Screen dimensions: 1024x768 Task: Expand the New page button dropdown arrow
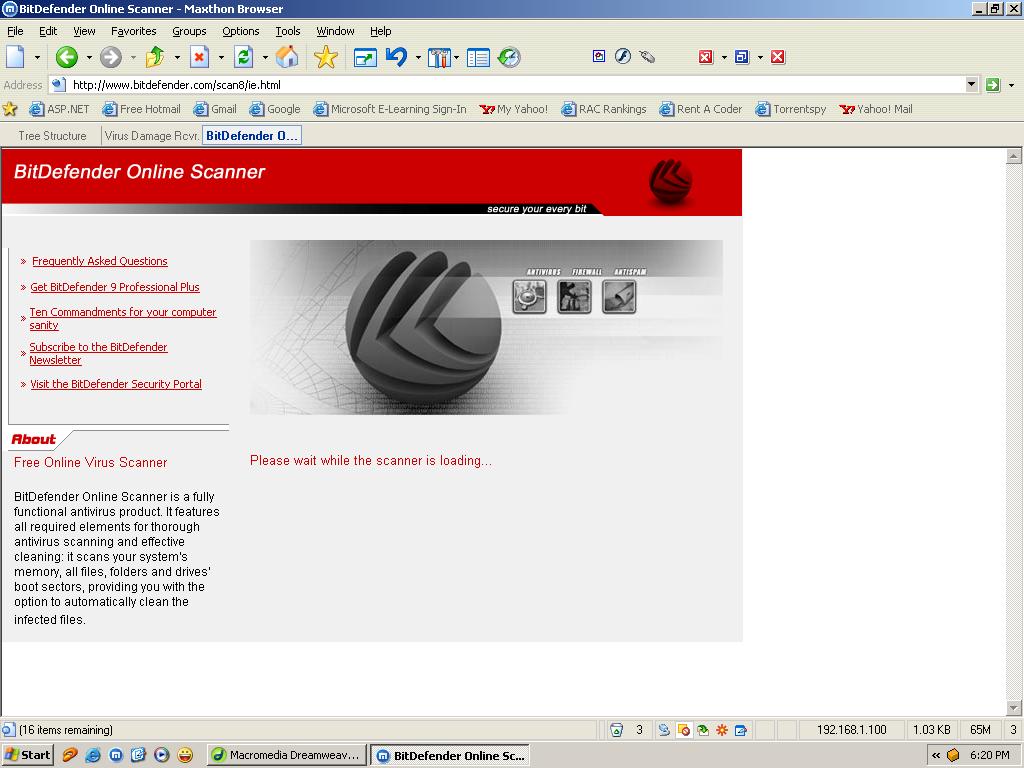point(37,57)
